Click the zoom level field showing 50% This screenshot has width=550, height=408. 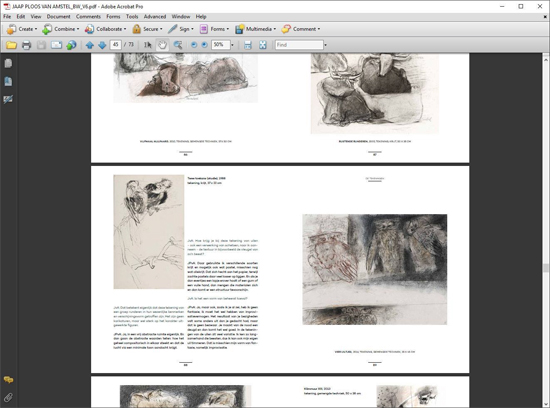[221, 45]
